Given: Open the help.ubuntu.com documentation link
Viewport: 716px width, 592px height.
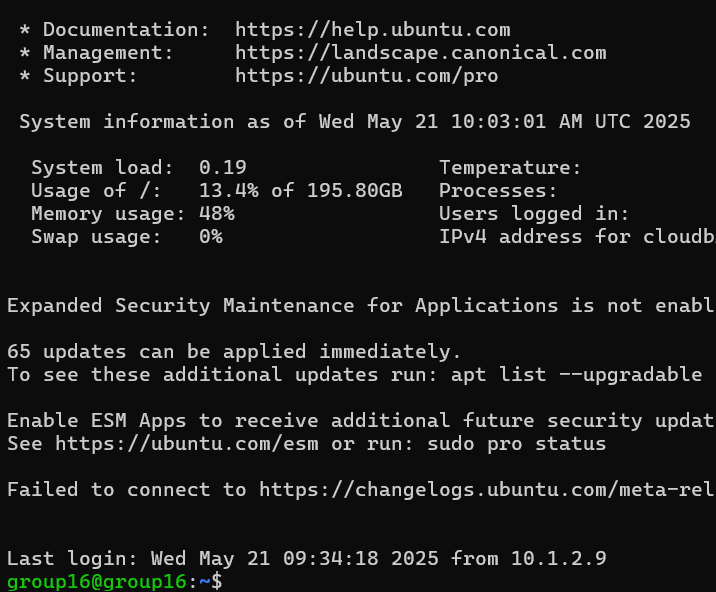Looking at the screenshot, I should 373,30.
